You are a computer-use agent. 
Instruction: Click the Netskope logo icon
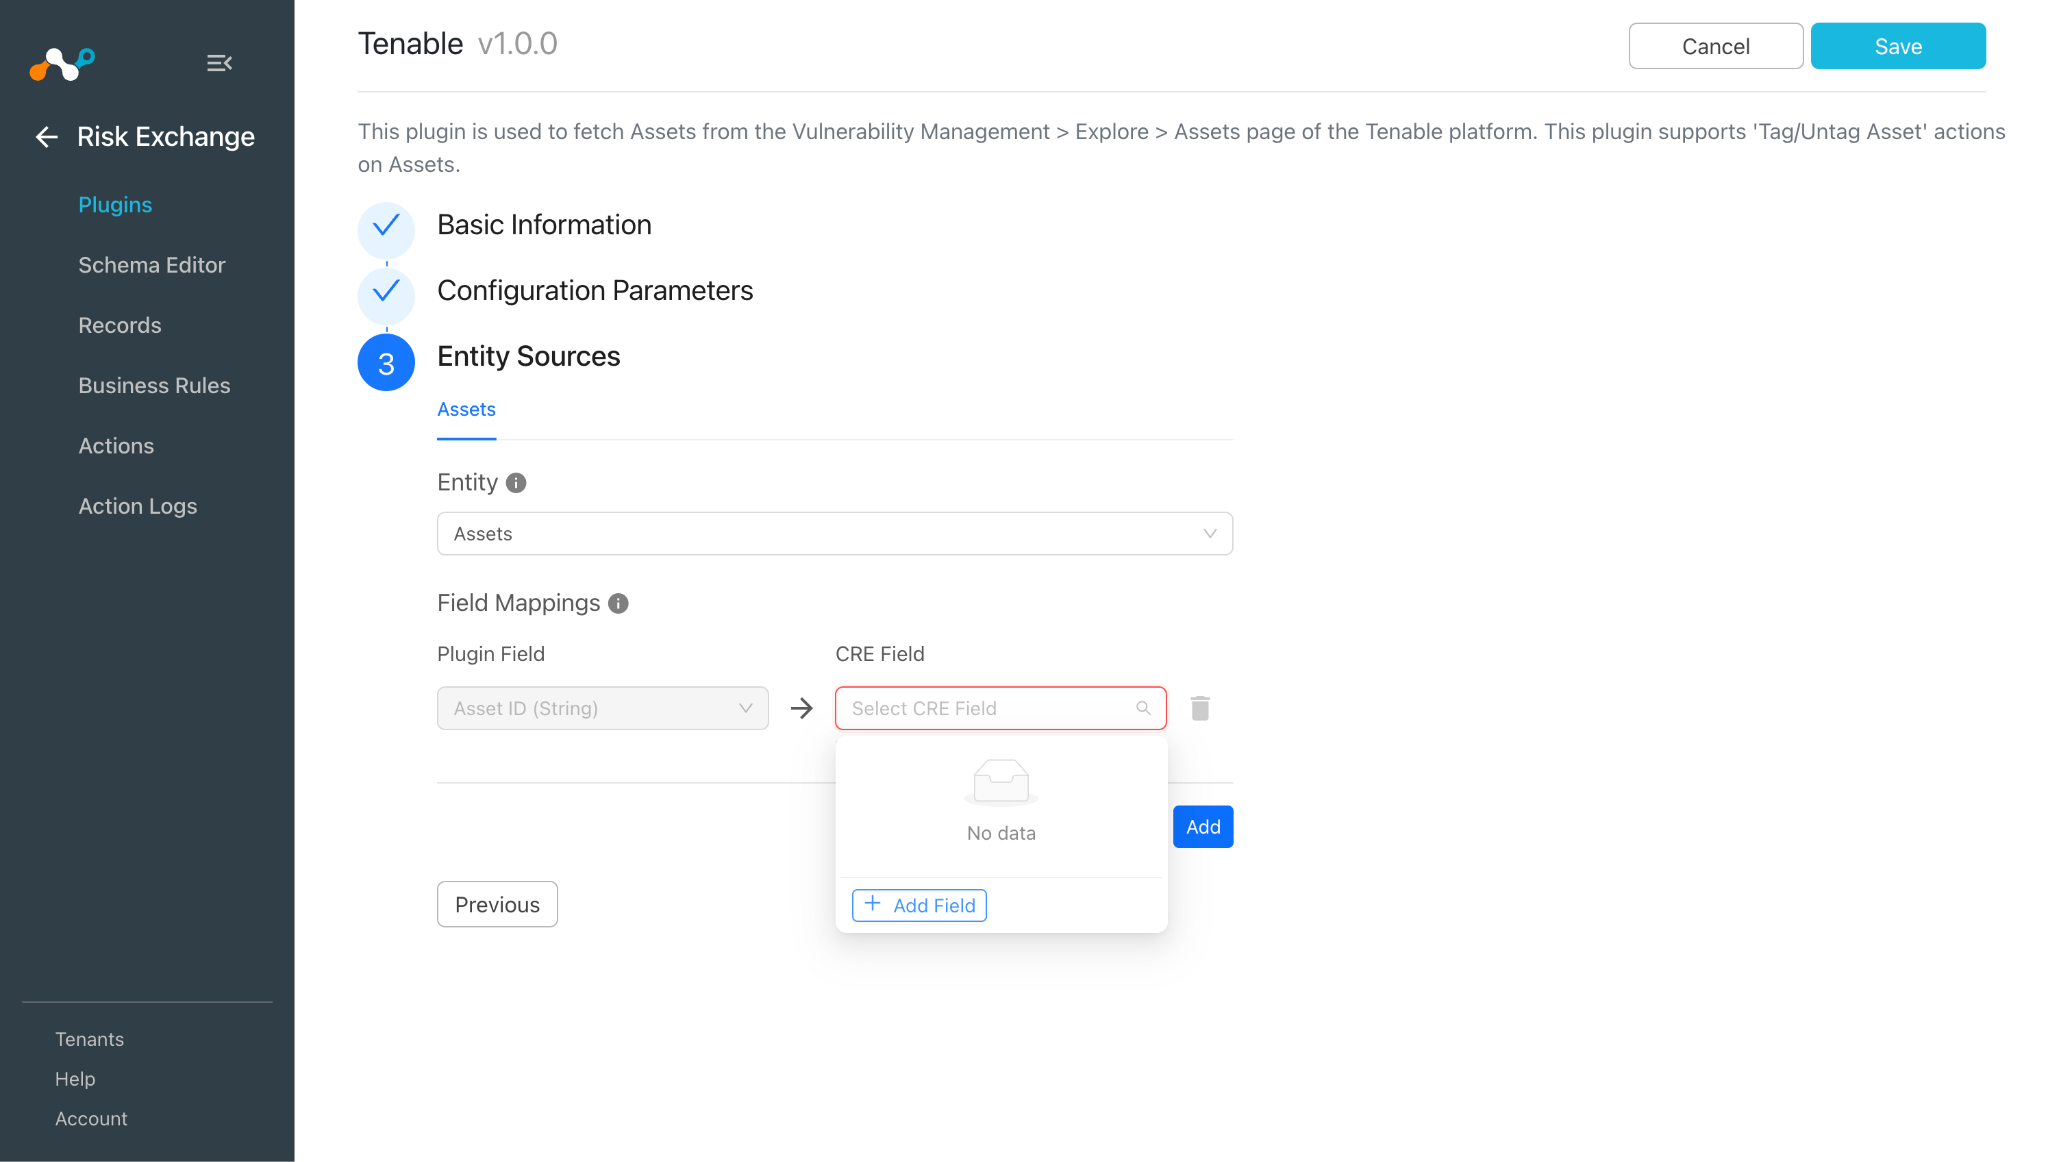pyautogui.click(x=62, y=64)
